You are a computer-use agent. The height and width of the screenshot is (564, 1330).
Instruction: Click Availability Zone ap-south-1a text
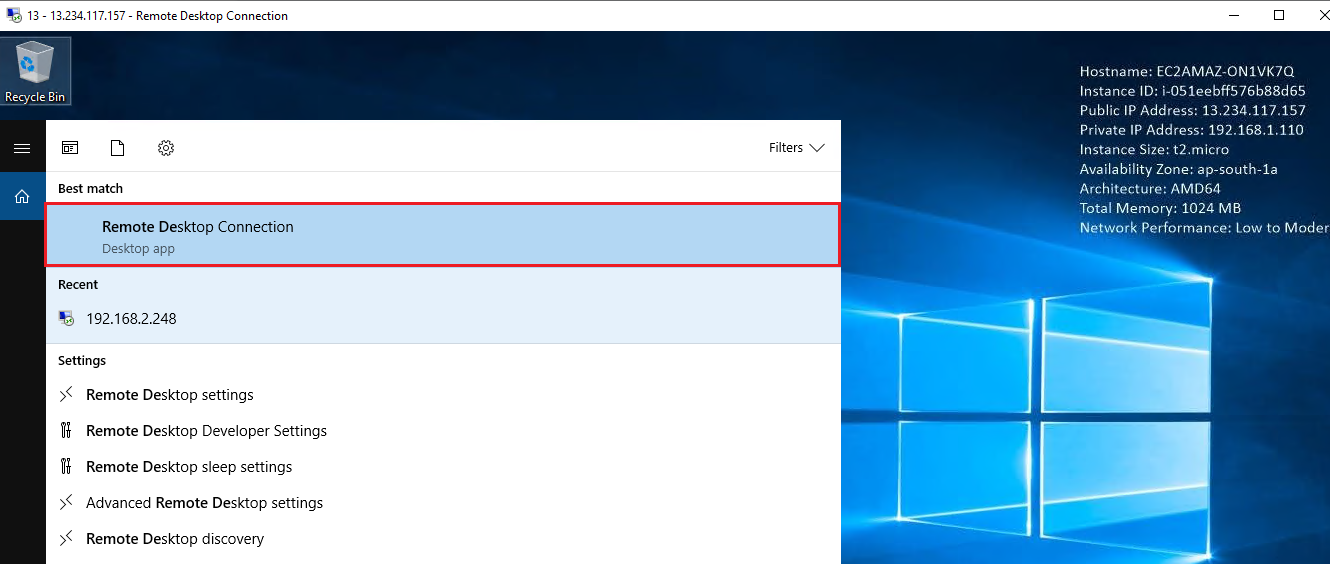[x=1179, y=169]
